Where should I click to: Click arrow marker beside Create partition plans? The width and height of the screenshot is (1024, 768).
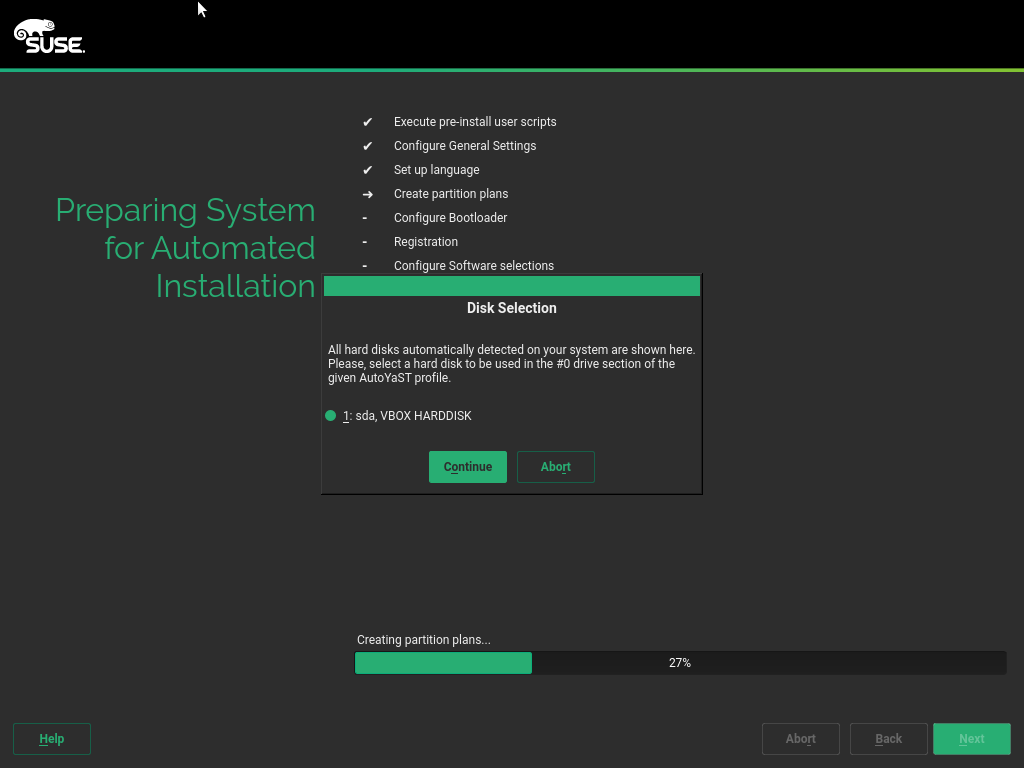pyautogui.click(x=367, y=194)
